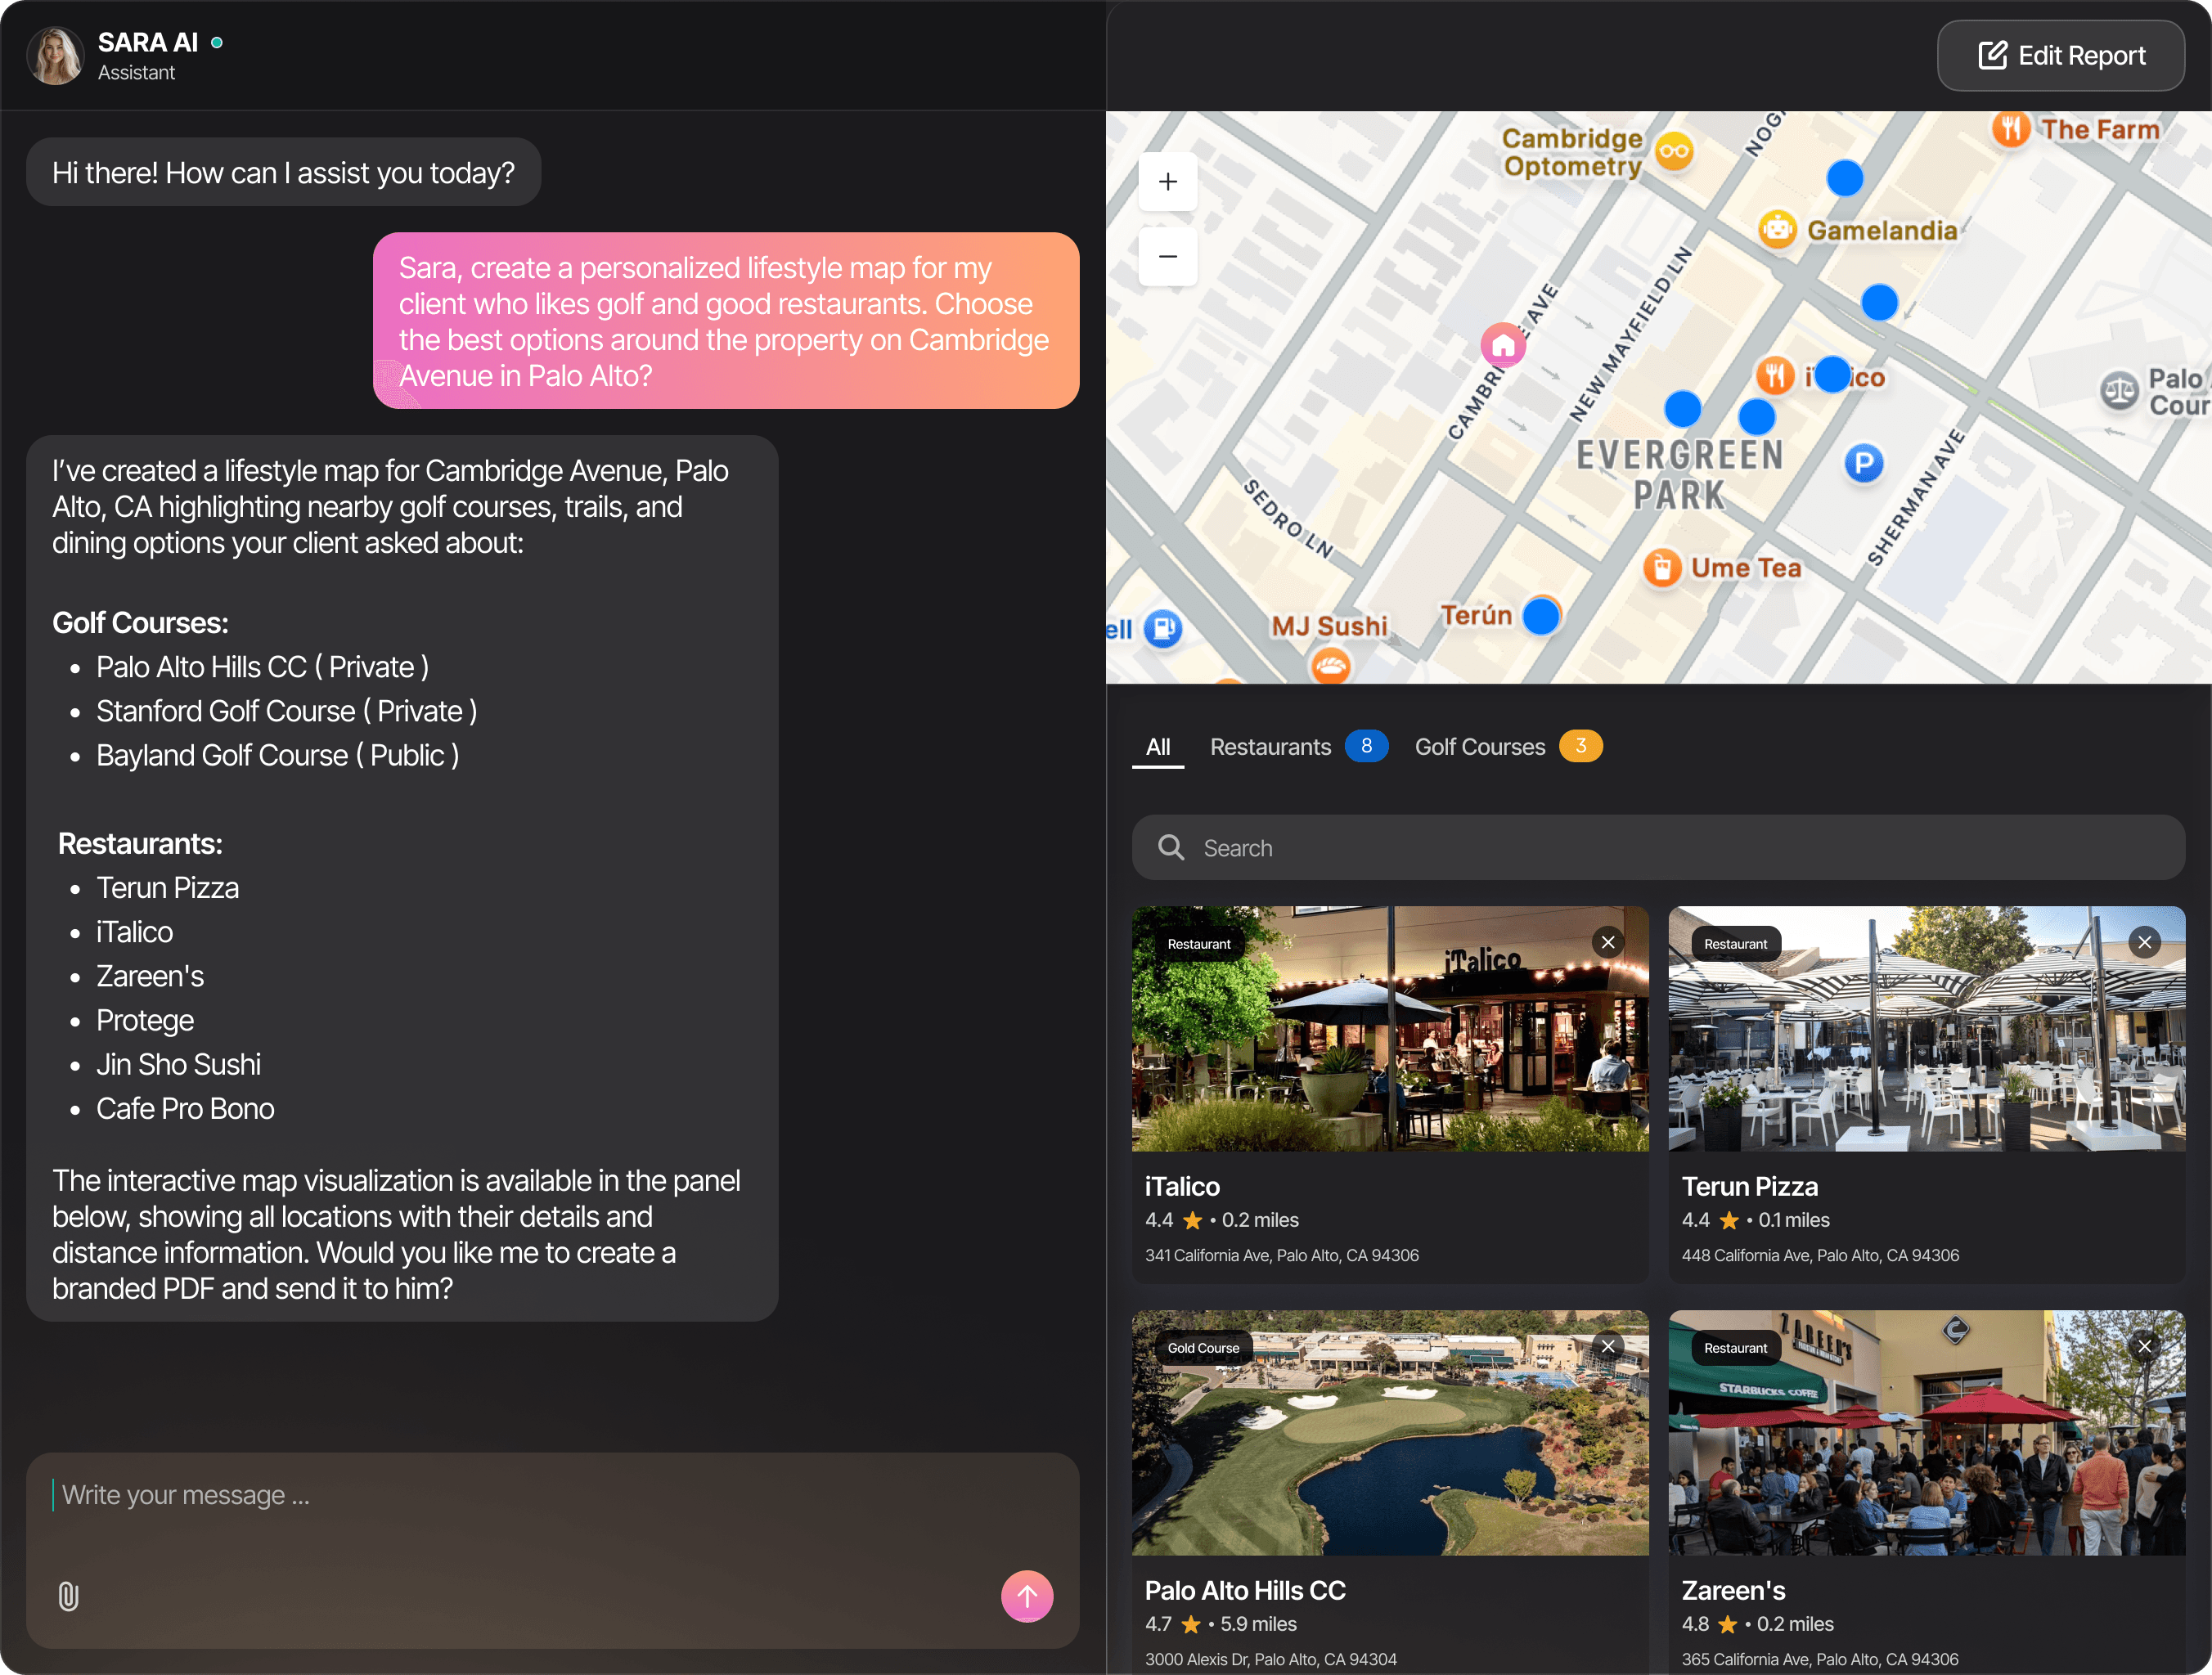Click the paperclip attachment icon
The width and height of the screenshot is (2212, 1675).
tap(68, 1596)
